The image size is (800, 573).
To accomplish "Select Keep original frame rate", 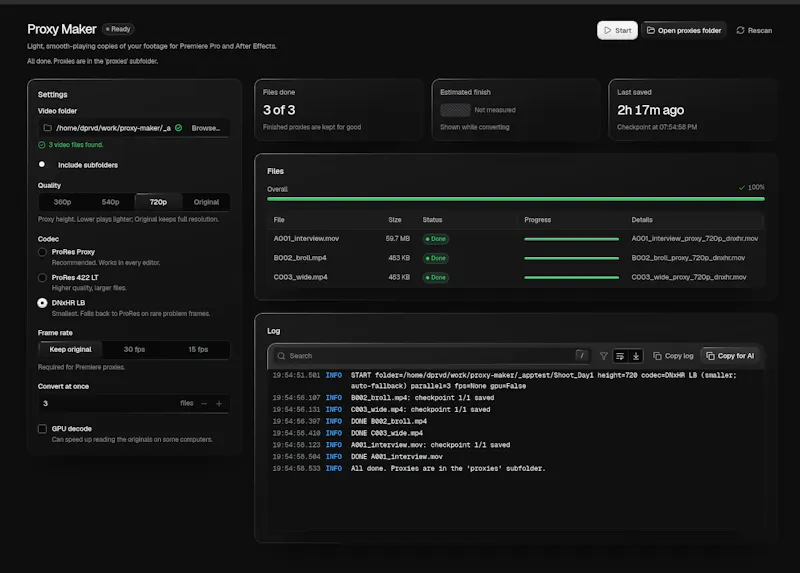I will [x=70, y=350].
